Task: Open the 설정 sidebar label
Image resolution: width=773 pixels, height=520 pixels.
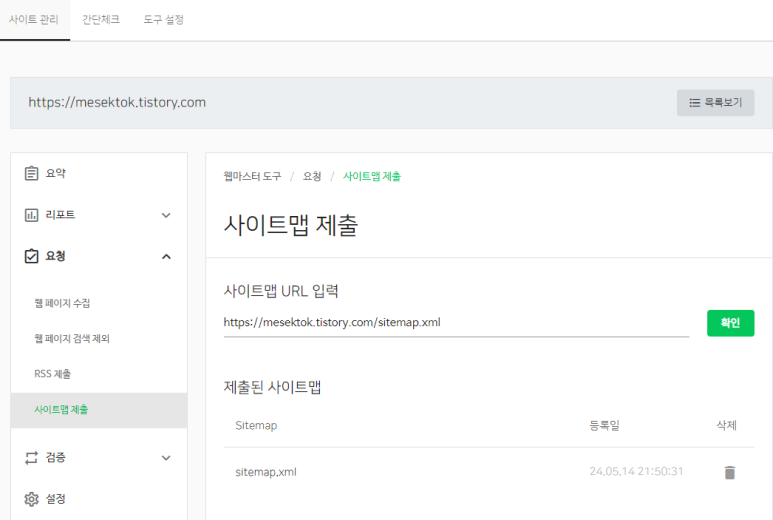Action: [55, 499]
